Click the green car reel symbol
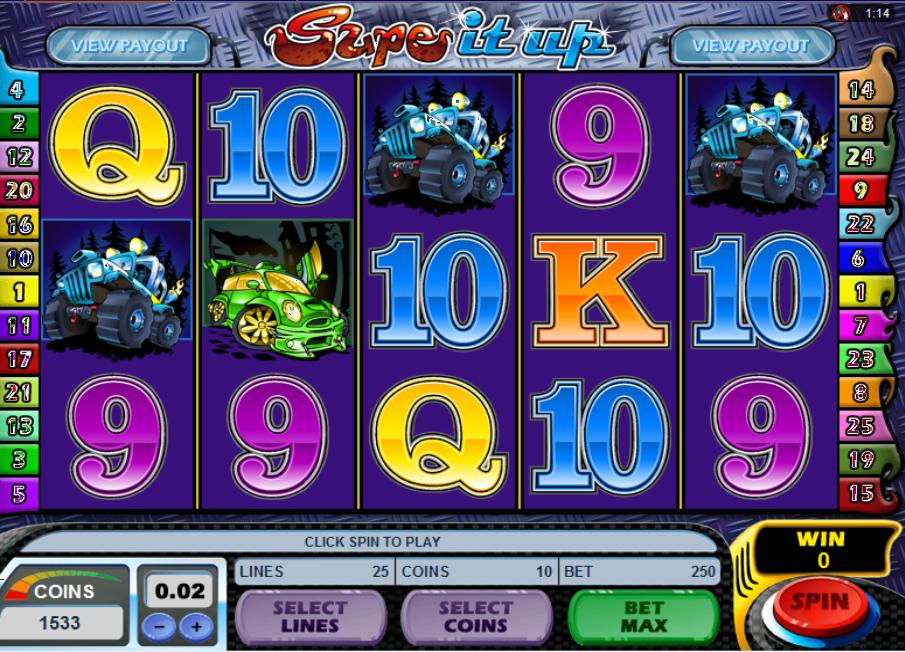The width and height of the screenshot is (905, 652). 278,288
